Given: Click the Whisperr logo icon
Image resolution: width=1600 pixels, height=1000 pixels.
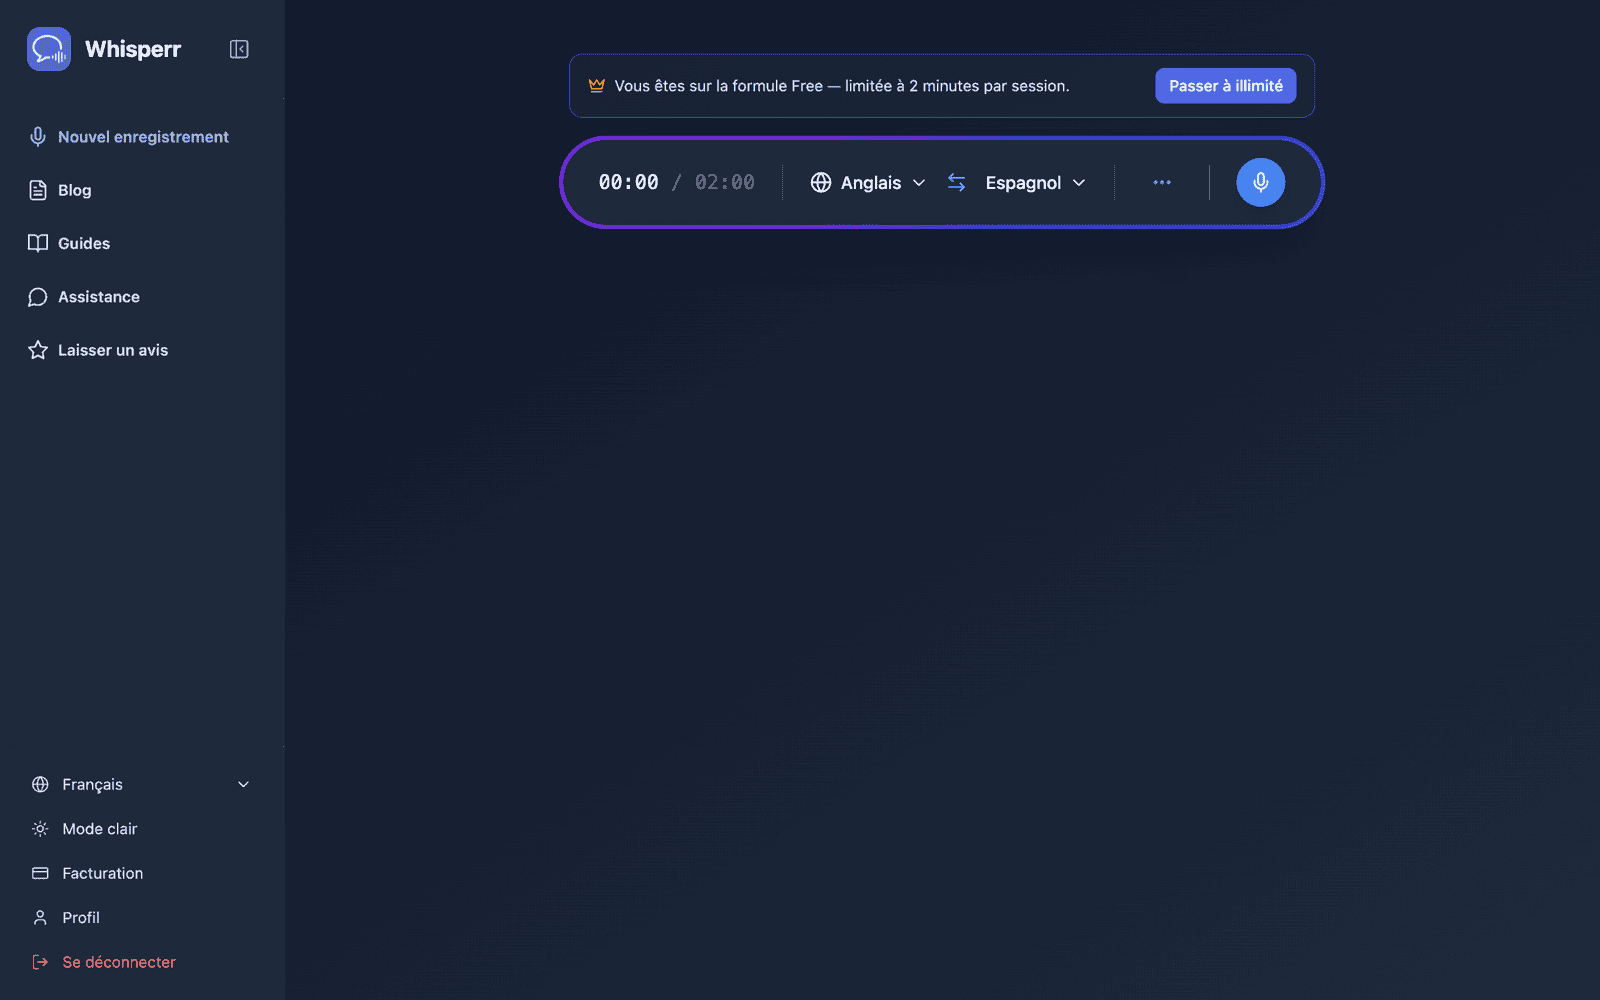Looking at the screenshot, I should click(x=49, y=49).
